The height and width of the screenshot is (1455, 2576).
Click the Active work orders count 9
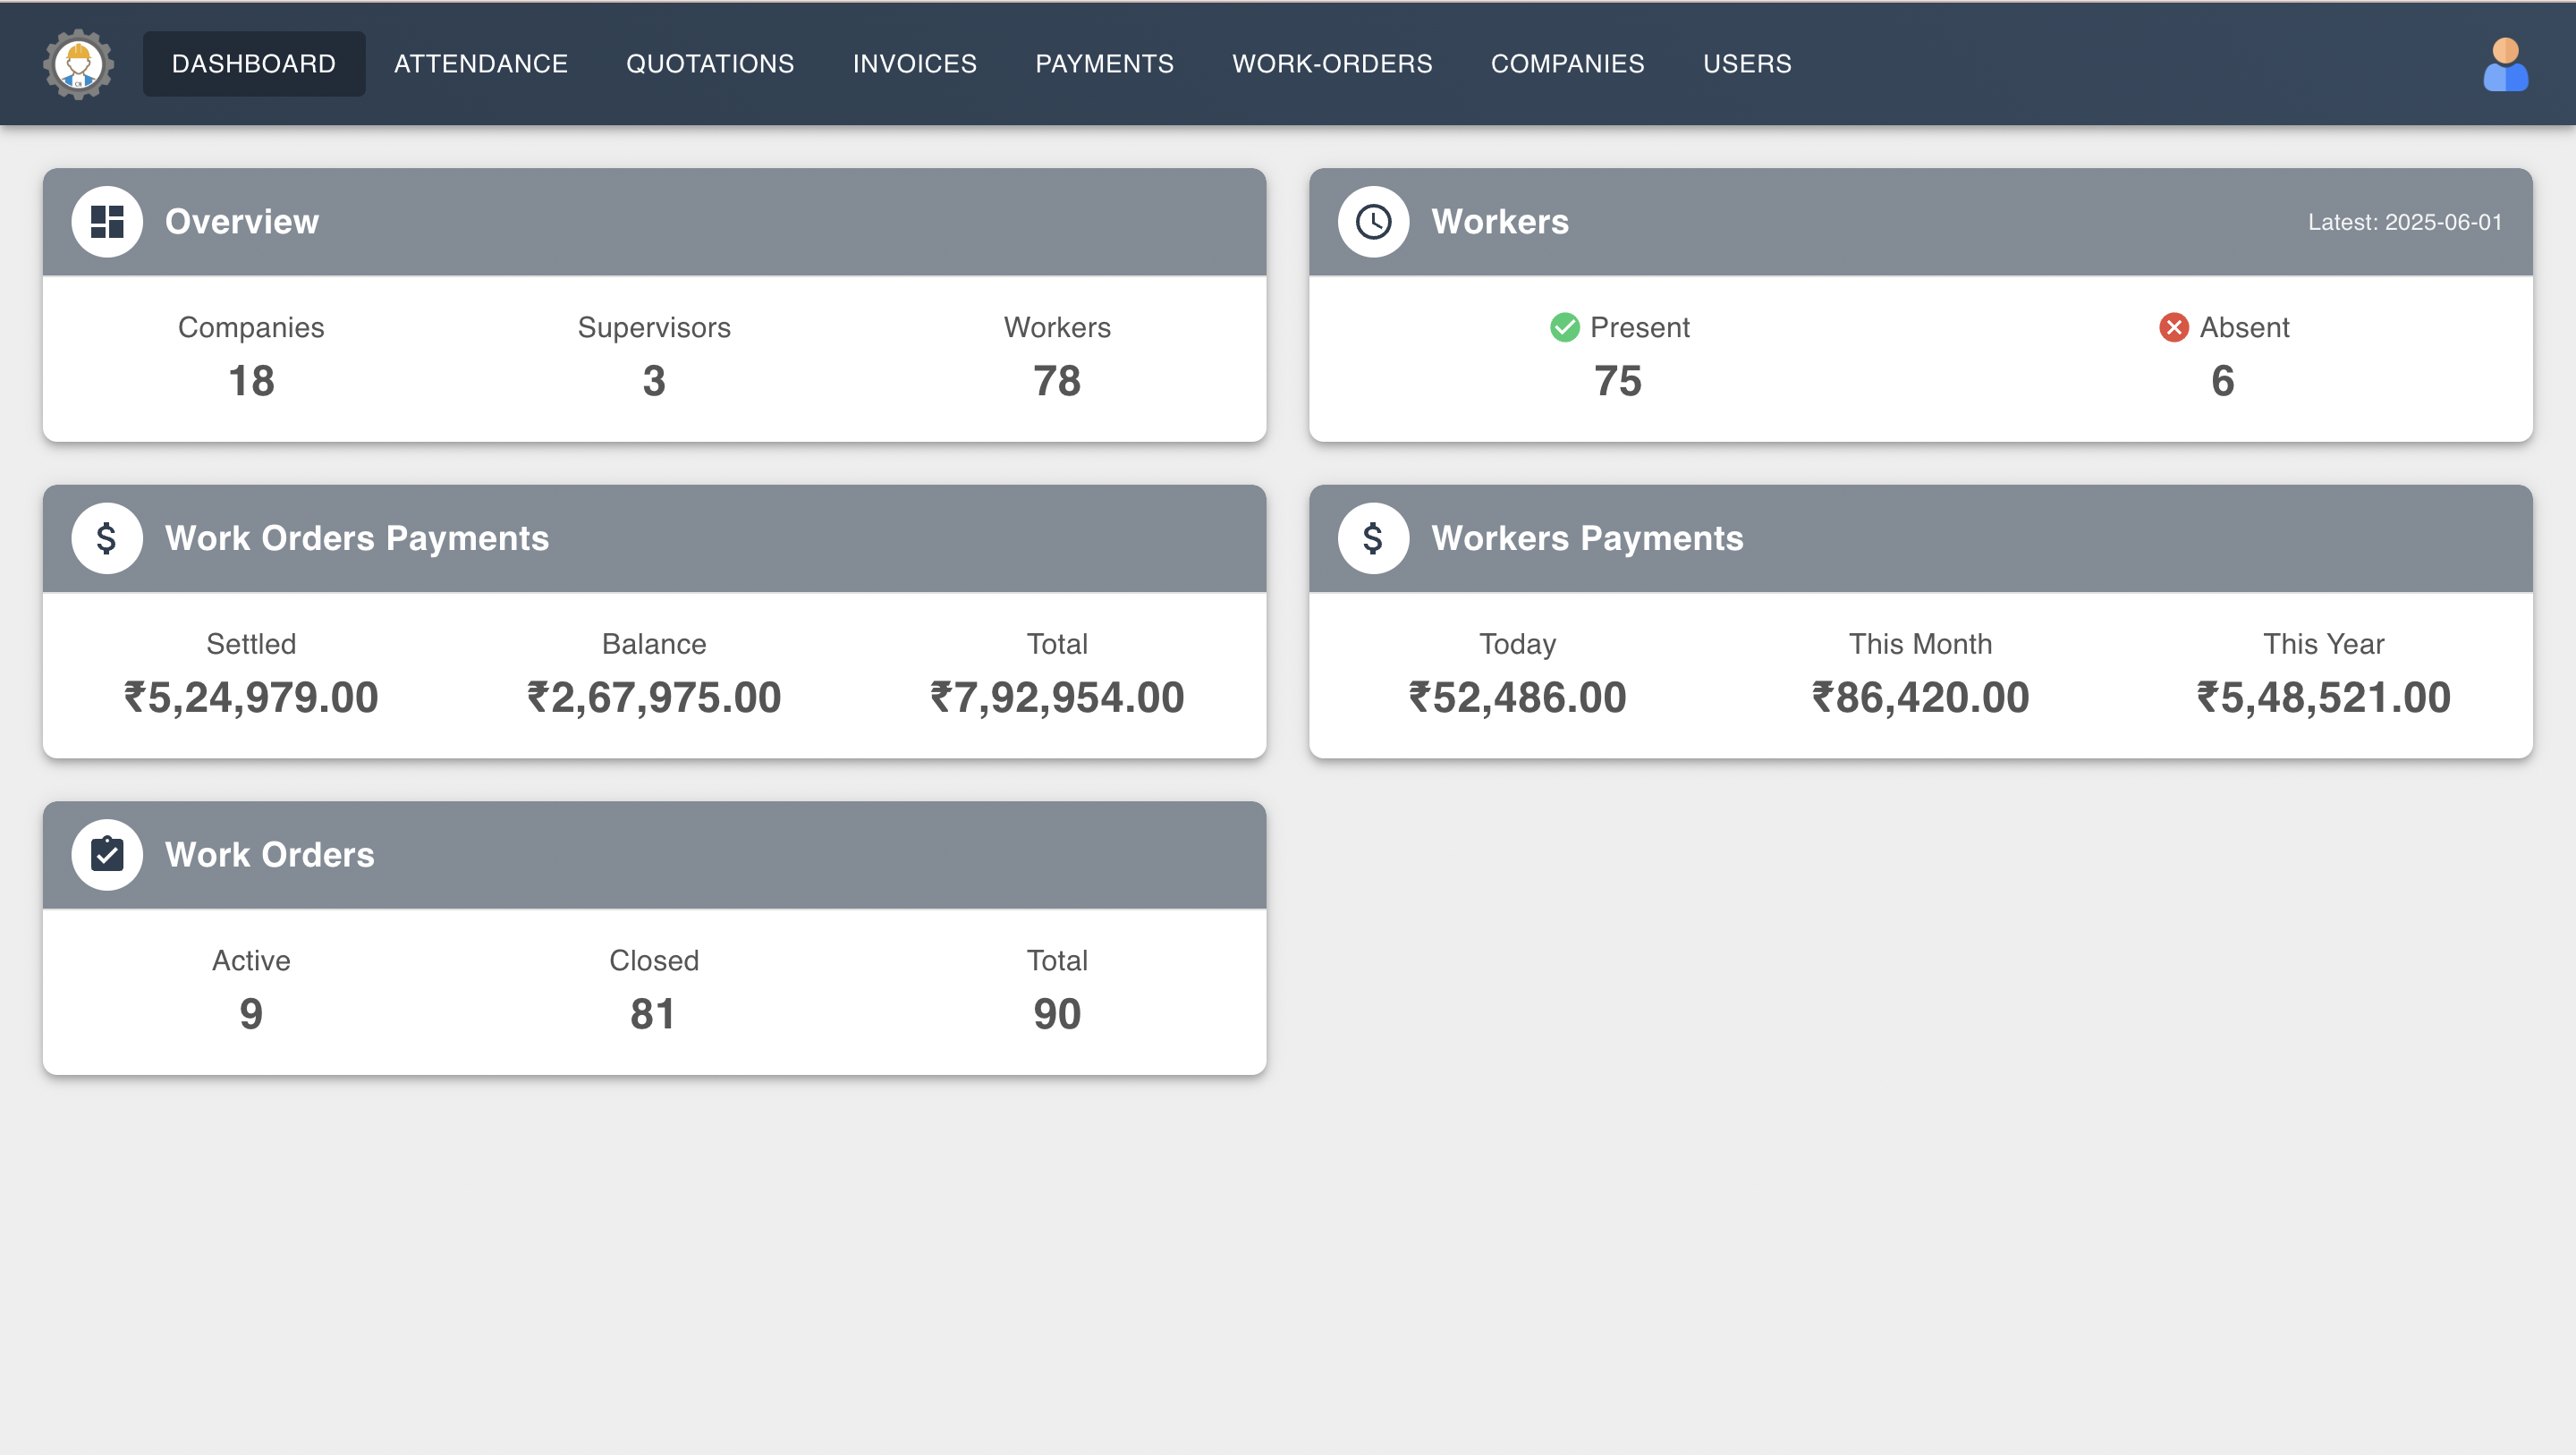pos(250,1013)
